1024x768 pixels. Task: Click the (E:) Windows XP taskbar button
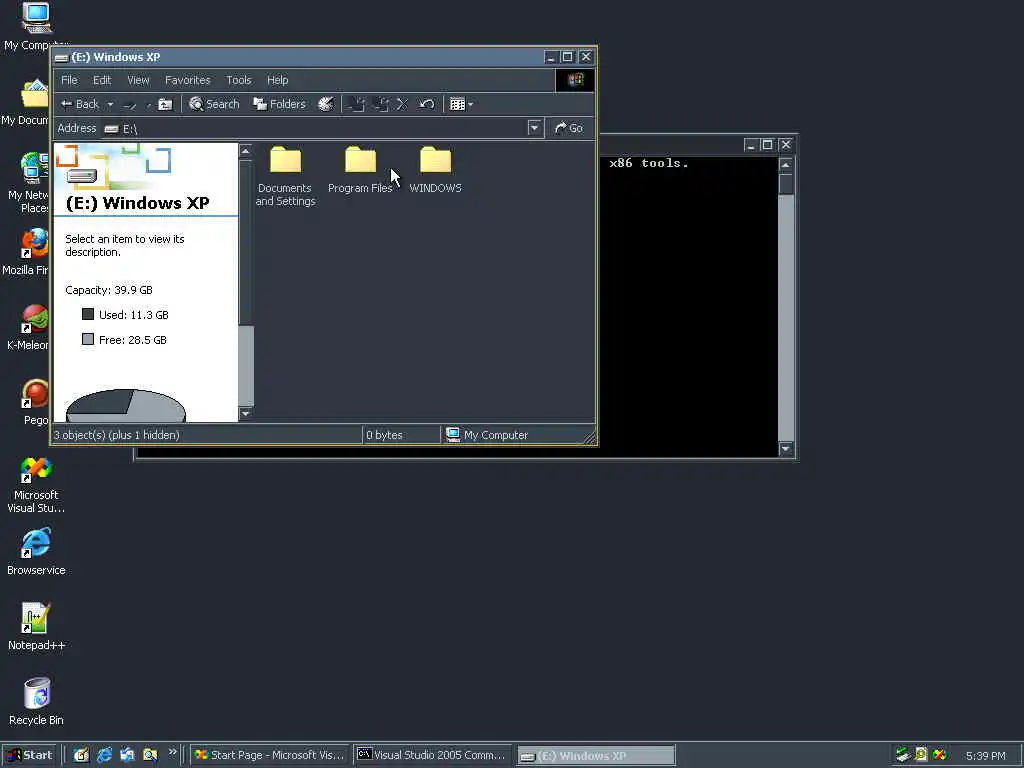[596, 756]
